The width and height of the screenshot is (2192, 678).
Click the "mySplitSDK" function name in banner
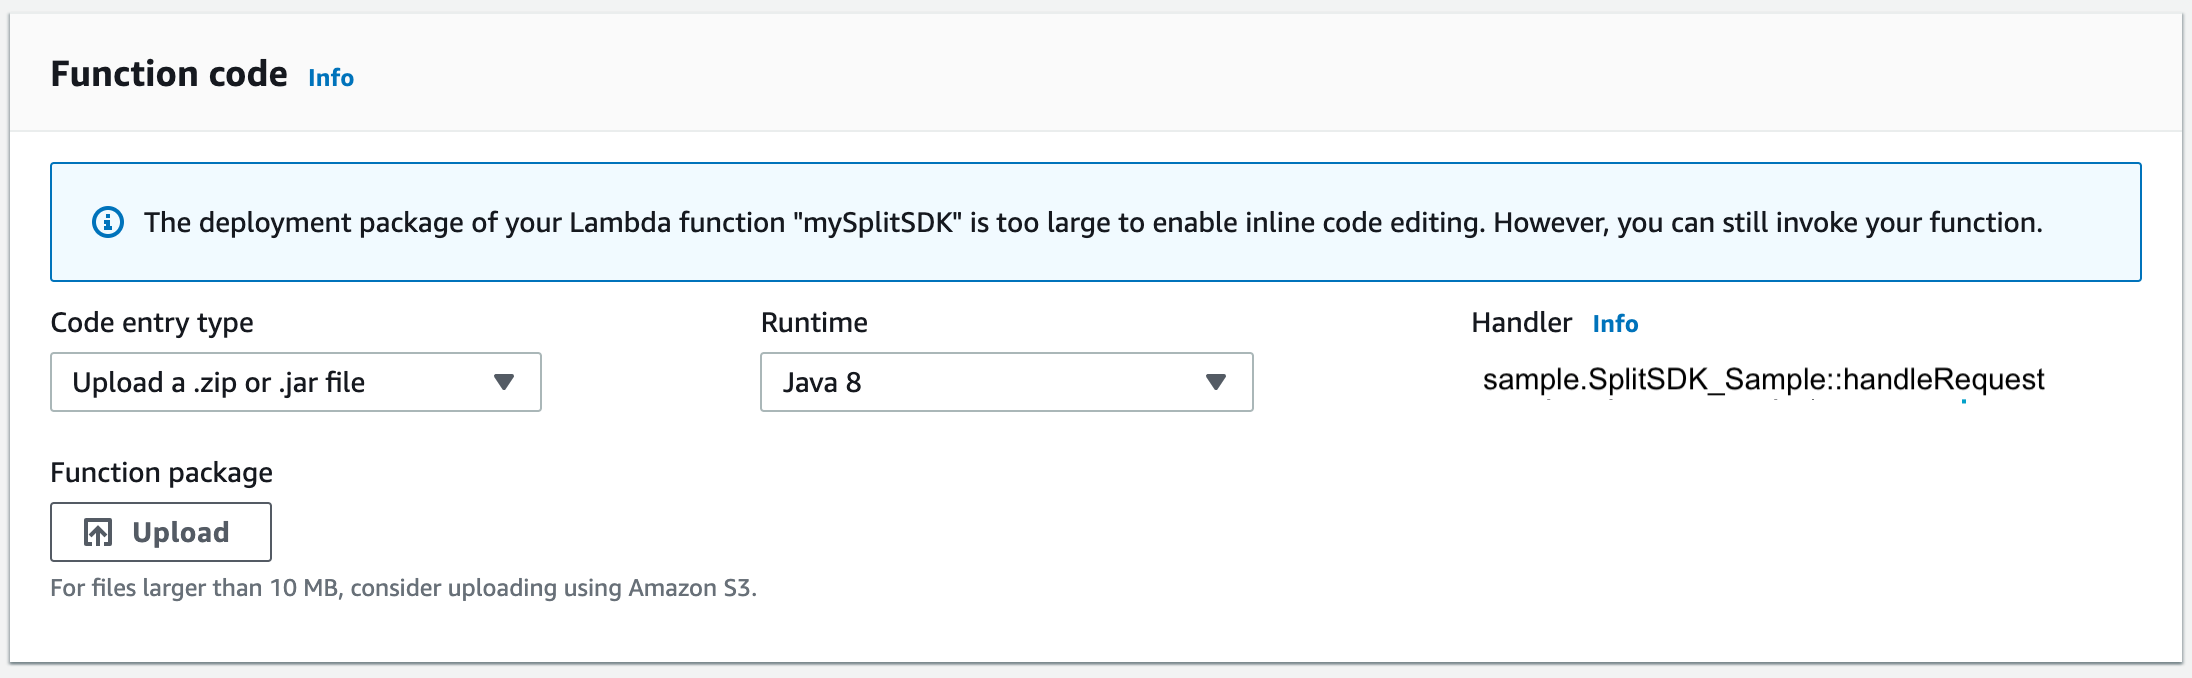[882, 222]
